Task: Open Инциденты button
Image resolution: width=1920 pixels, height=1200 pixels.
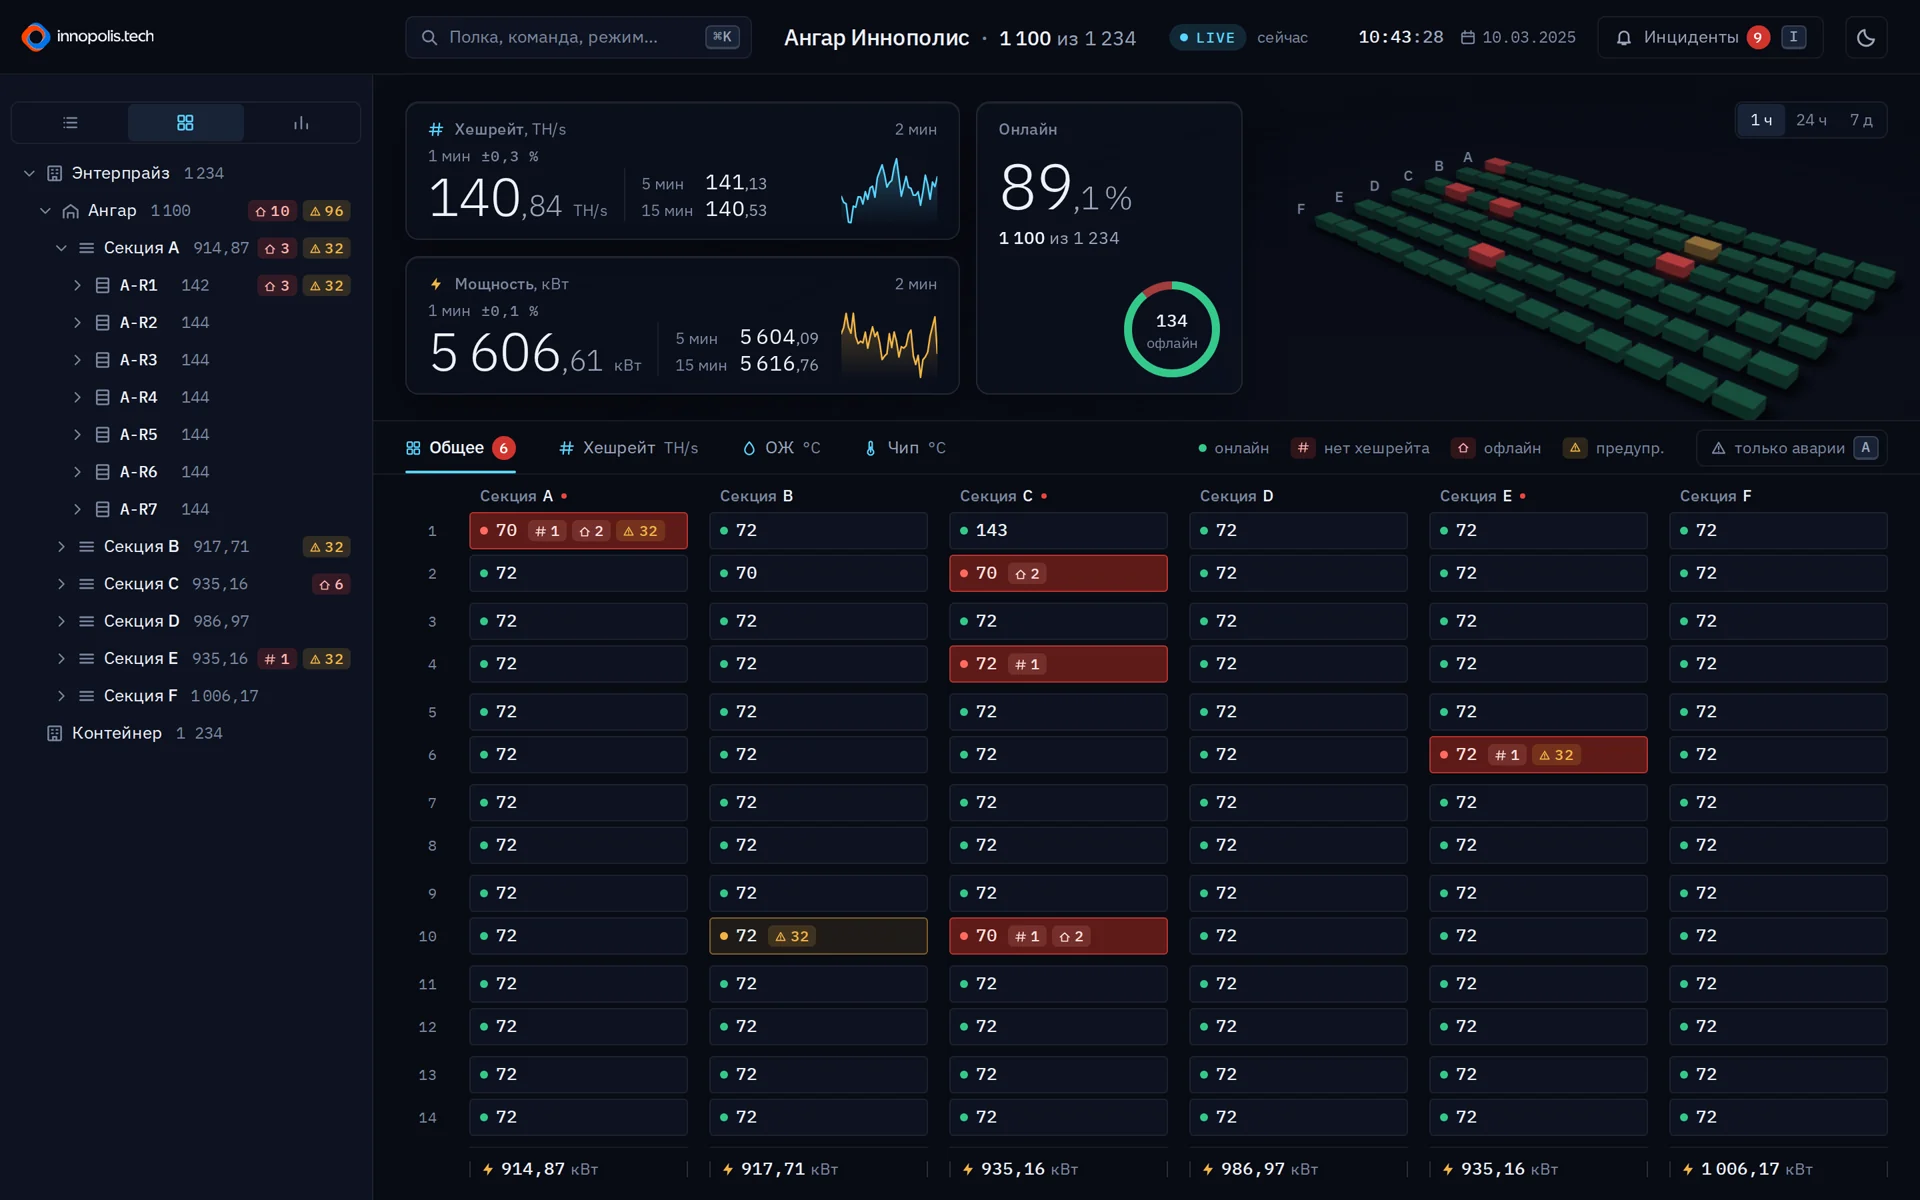Action: point(1710,37)
